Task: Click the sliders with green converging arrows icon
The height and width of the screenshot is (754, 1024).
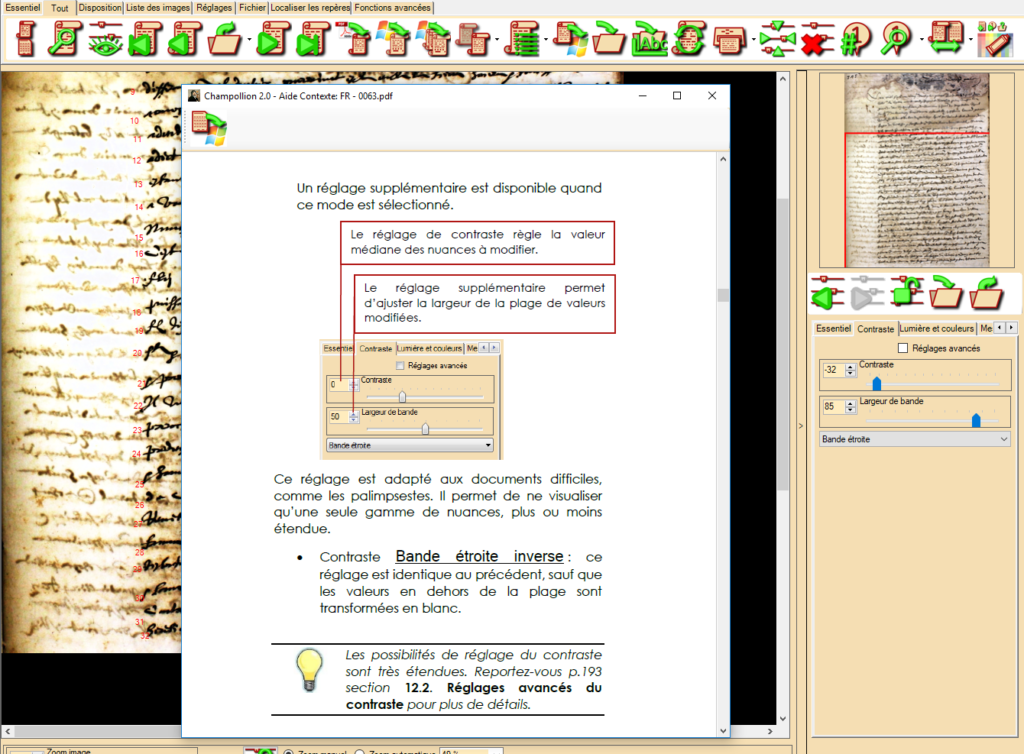Action: (x=777, y=39)
